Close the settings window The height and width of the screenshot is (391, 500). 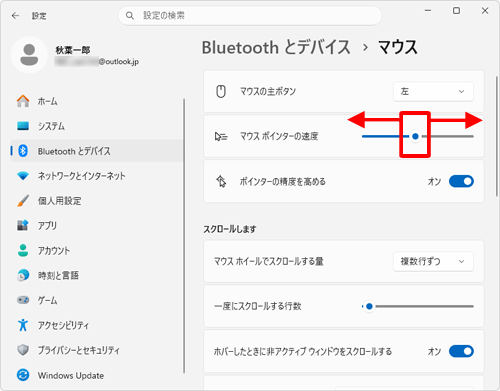coord(485,11)
